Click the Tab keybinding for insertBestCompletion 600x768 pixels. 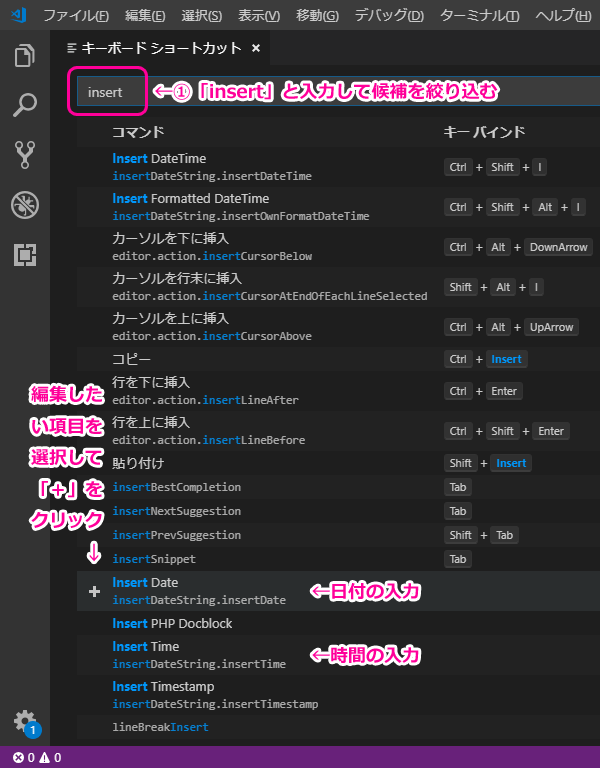458,487
